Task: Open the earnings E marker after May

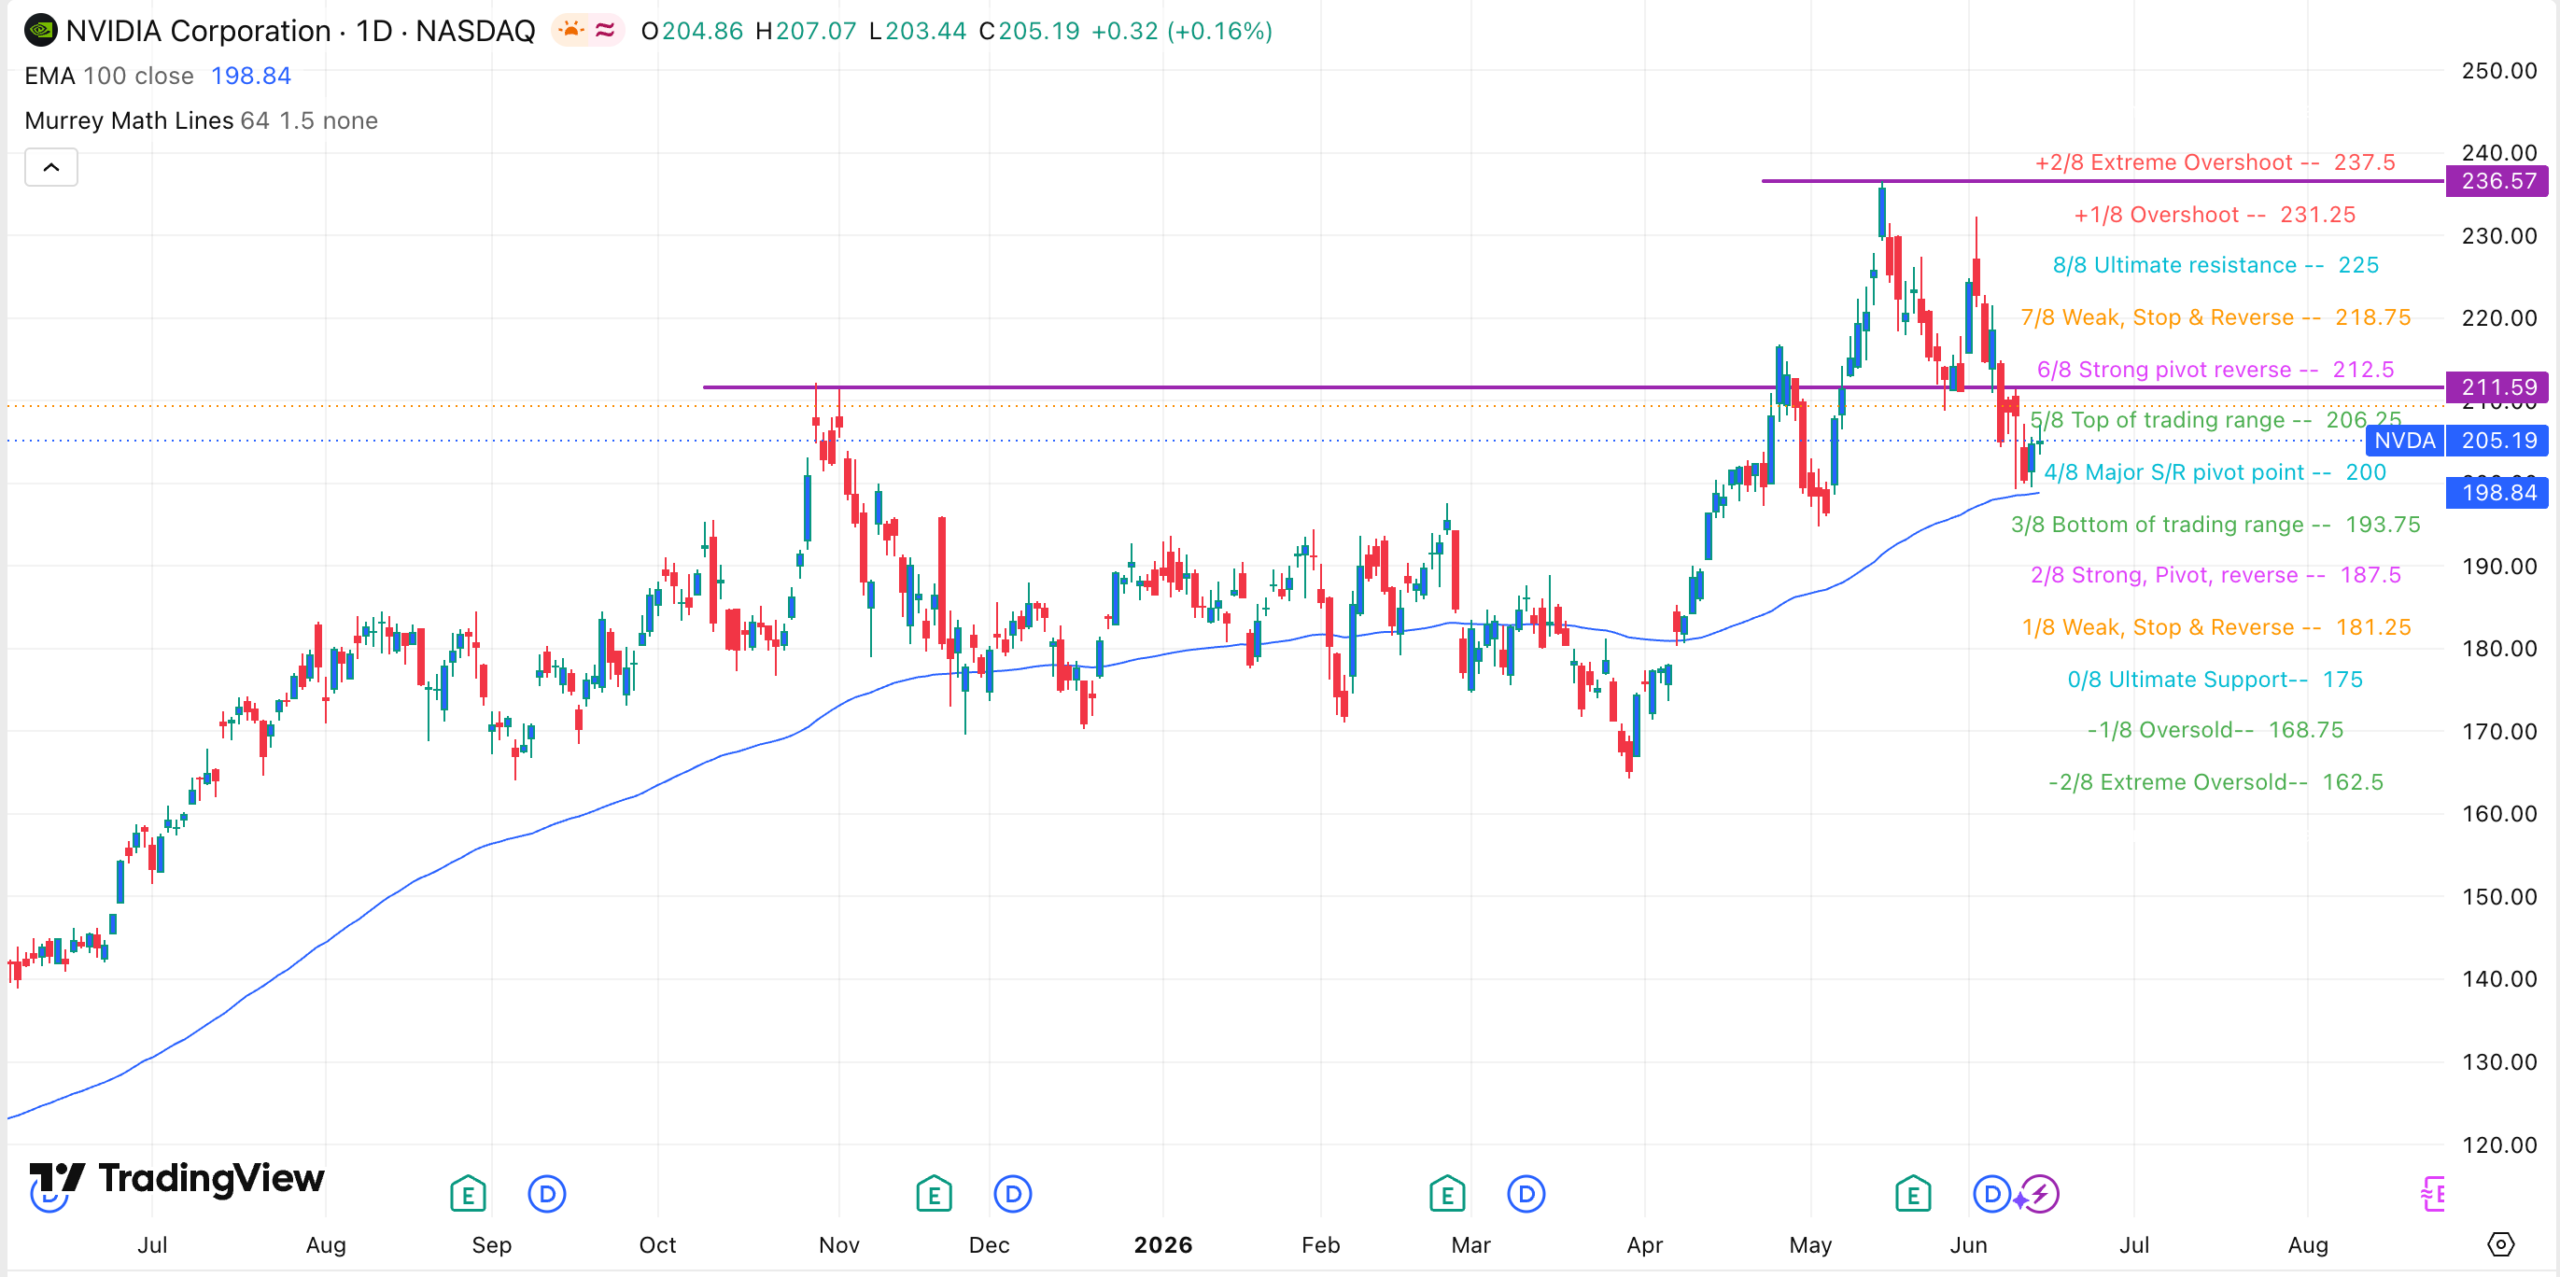Action: tap(1913, 1194)
